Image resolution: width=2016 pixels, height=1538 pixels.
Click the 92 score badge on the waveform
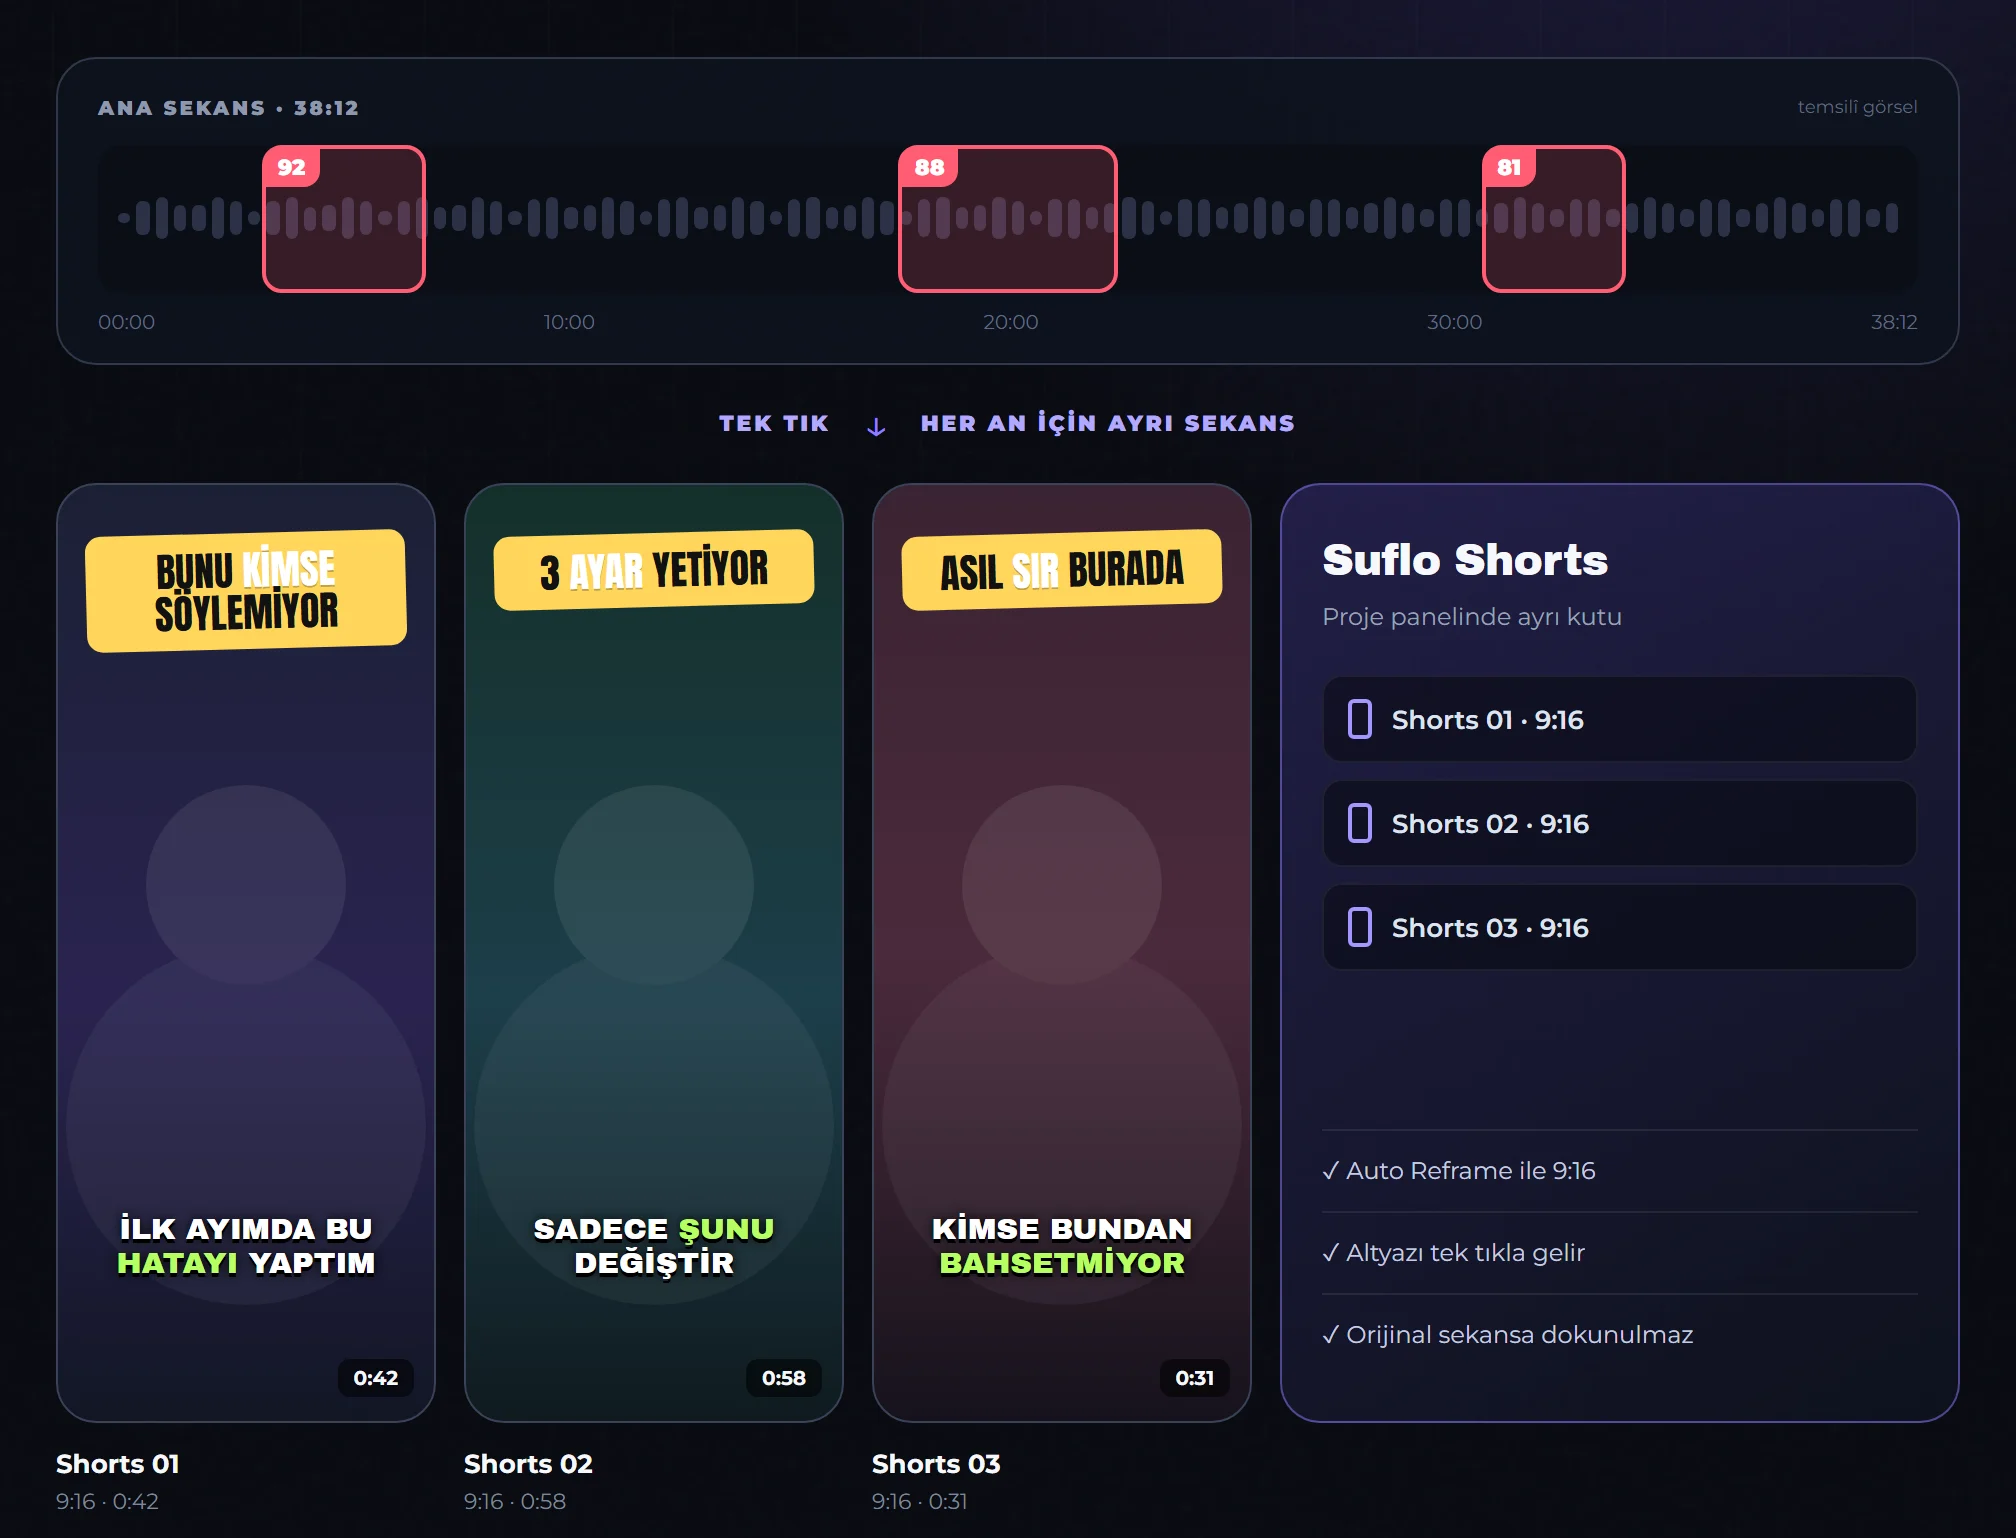coord(291,167)
